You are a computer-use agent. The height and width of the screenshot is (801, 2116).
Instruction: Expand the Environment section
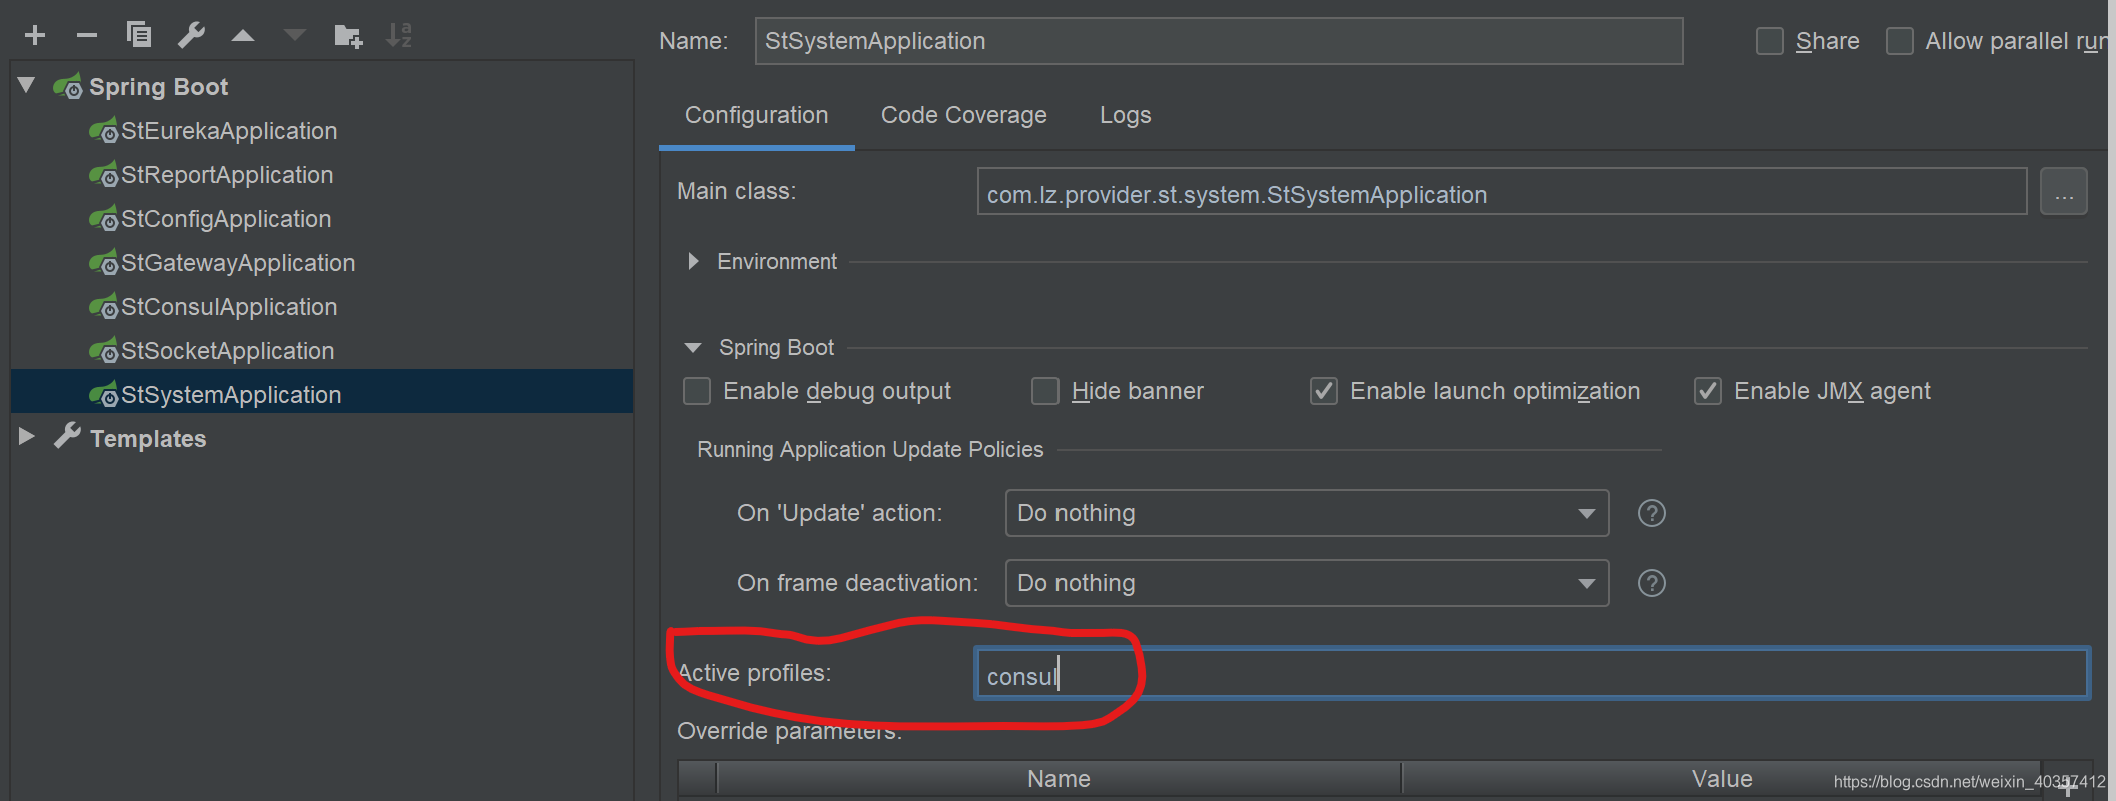click(x=693, y=261)
